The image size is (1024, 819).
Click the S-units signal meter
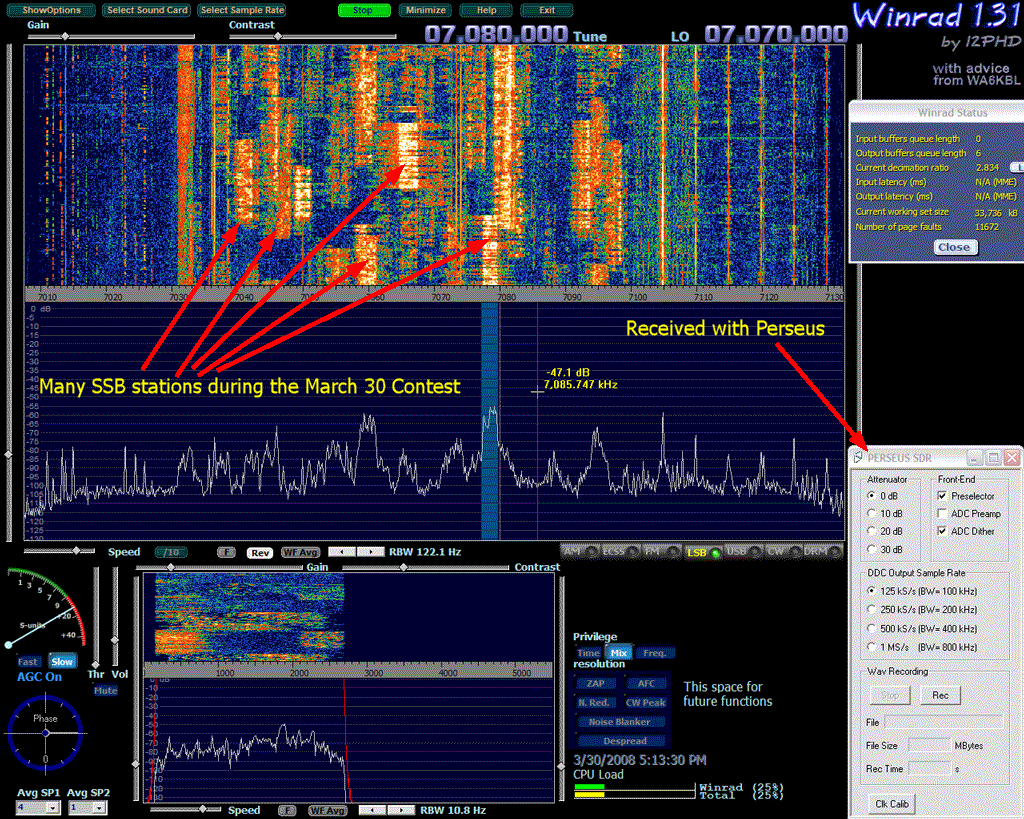point(44,609)
